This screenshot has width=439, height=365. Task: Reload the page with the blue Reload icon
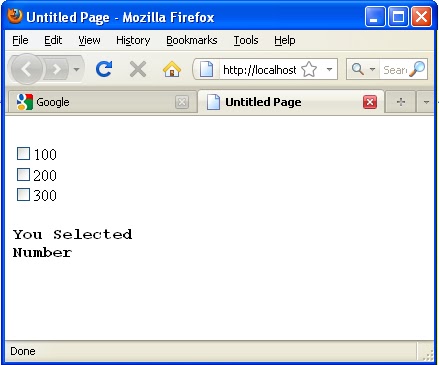[x=104, y=69]
